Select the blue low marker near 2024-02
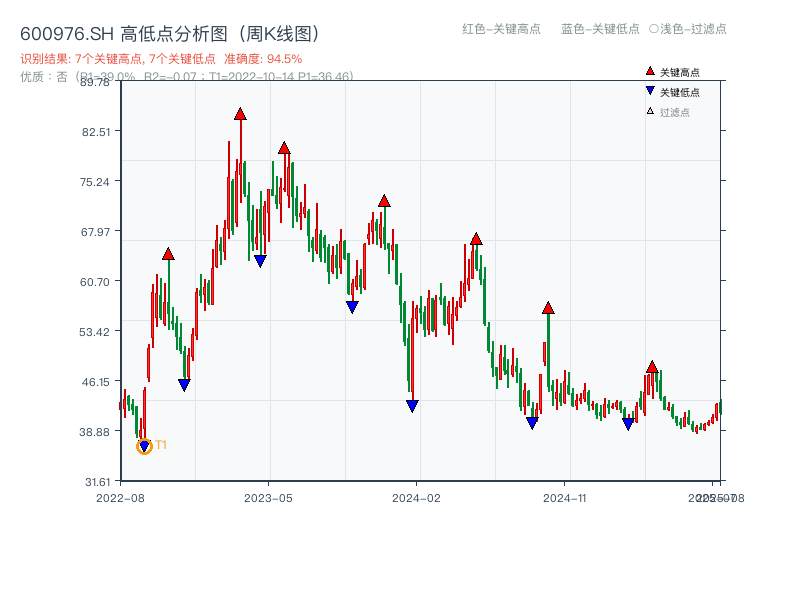Image resolution: width=800 pixels, height=600 pixels. click(411, 404)
